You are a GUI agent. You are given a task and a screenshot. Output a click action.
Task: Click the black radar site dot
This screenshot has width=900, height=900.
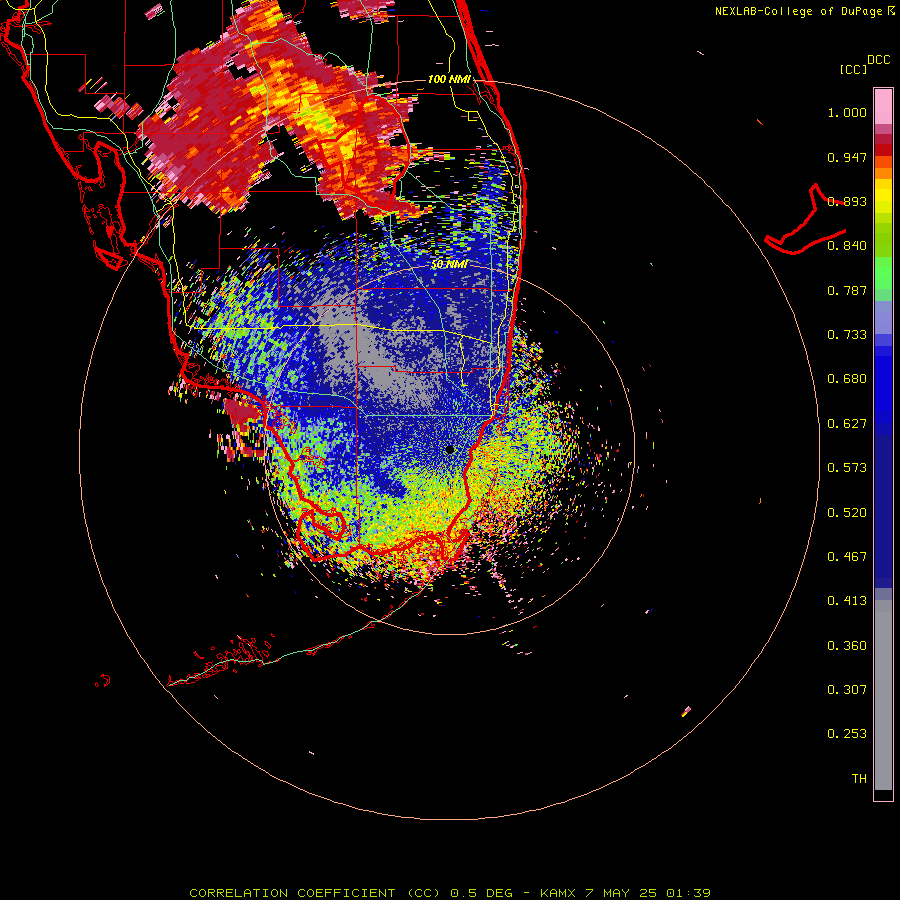tap(449, 449)
